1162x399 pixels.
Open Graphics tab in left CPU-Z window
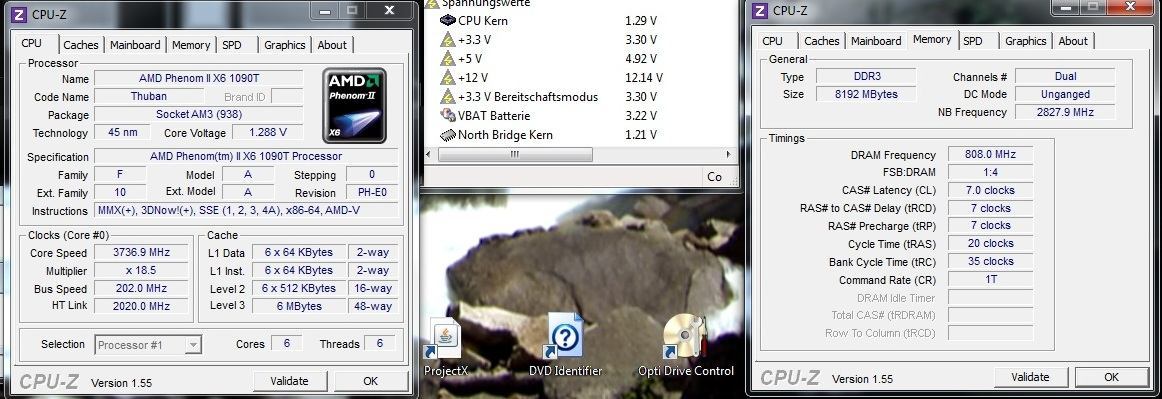click(285, 45)
